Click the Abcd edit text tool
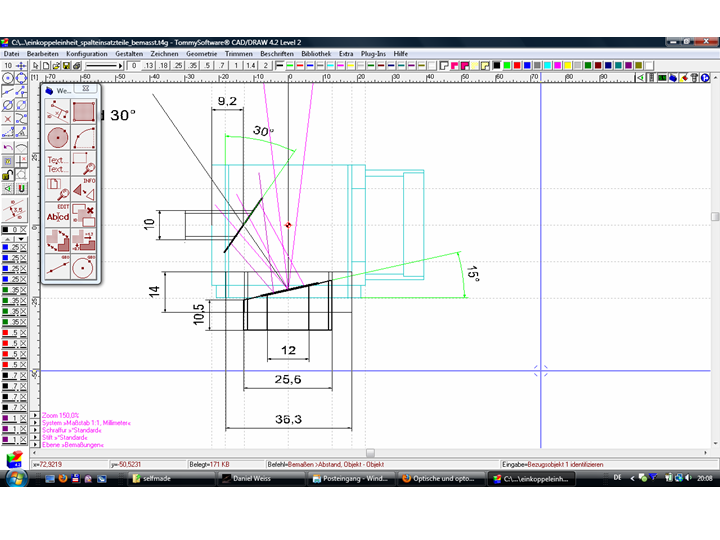The height and width of the screenshot is (540, 720). [58, 216]
